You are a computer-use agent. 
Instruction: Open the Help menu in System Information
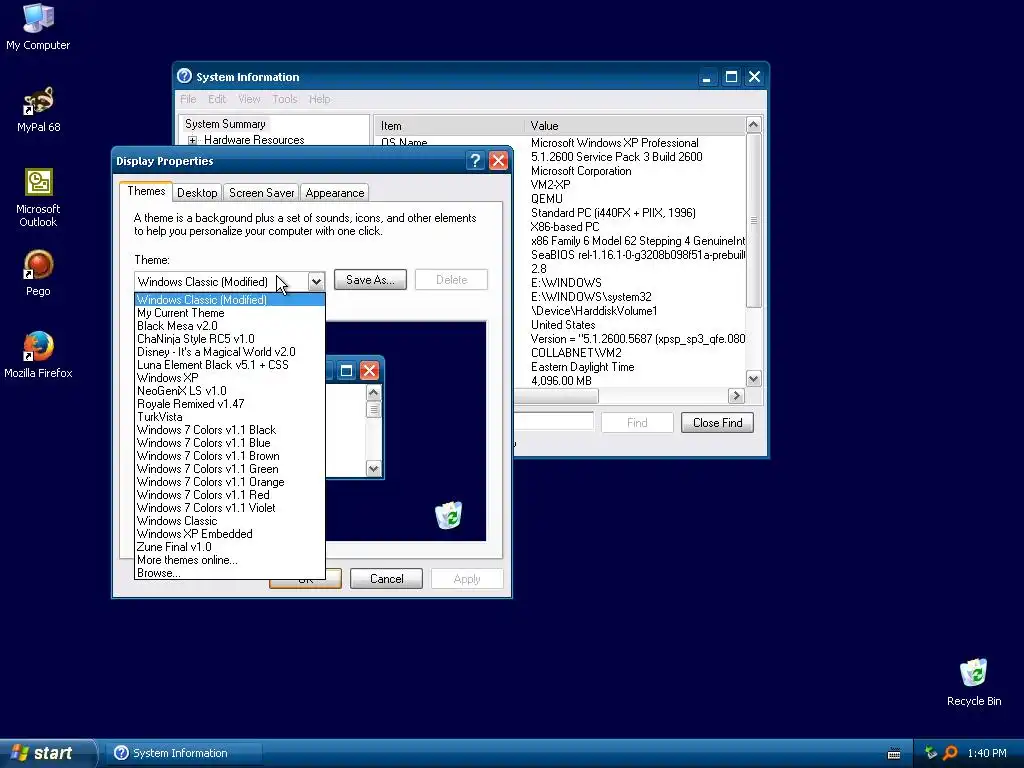click(319, 99)
